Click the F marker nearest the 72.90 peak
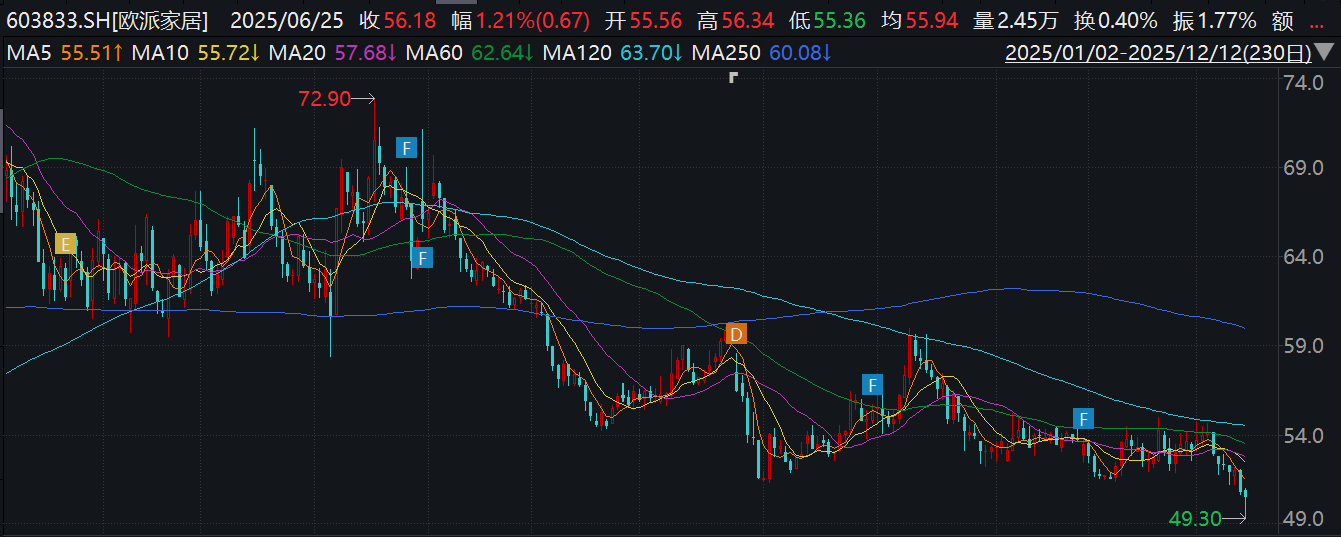The image size is (1341, 537). (x=406, y=148)
